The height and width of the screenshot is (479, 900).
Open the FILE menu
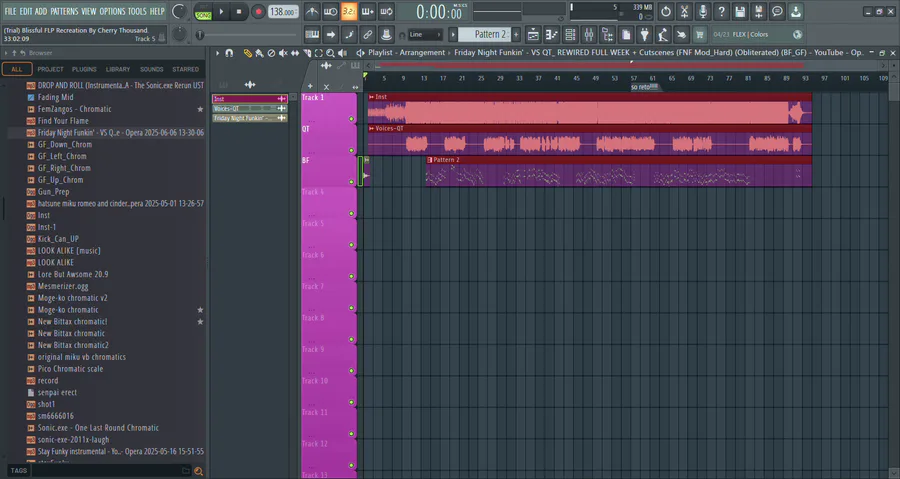coord(10,11)
